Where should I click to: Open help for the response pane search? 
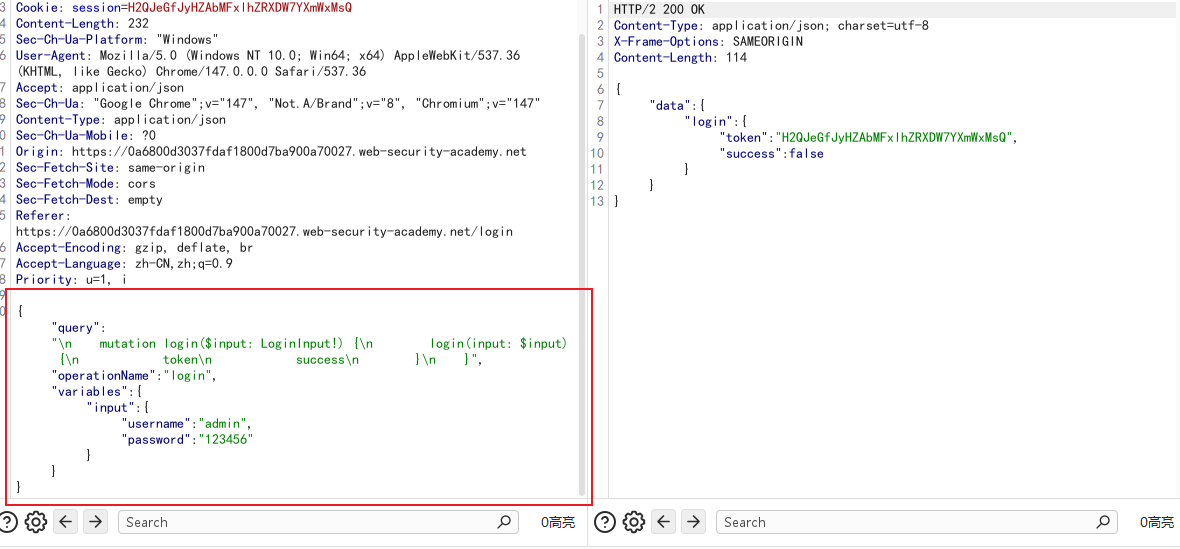coord(605,522)
